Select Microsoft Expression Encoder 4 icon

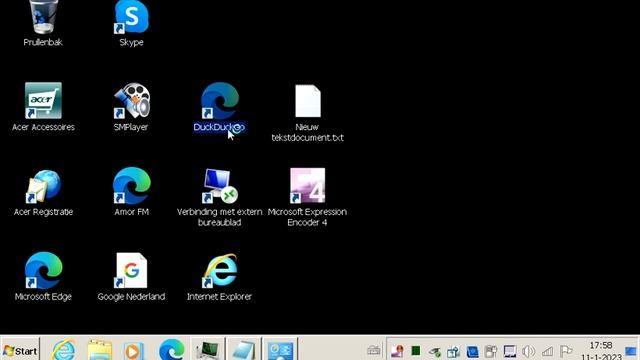point(307,198)
